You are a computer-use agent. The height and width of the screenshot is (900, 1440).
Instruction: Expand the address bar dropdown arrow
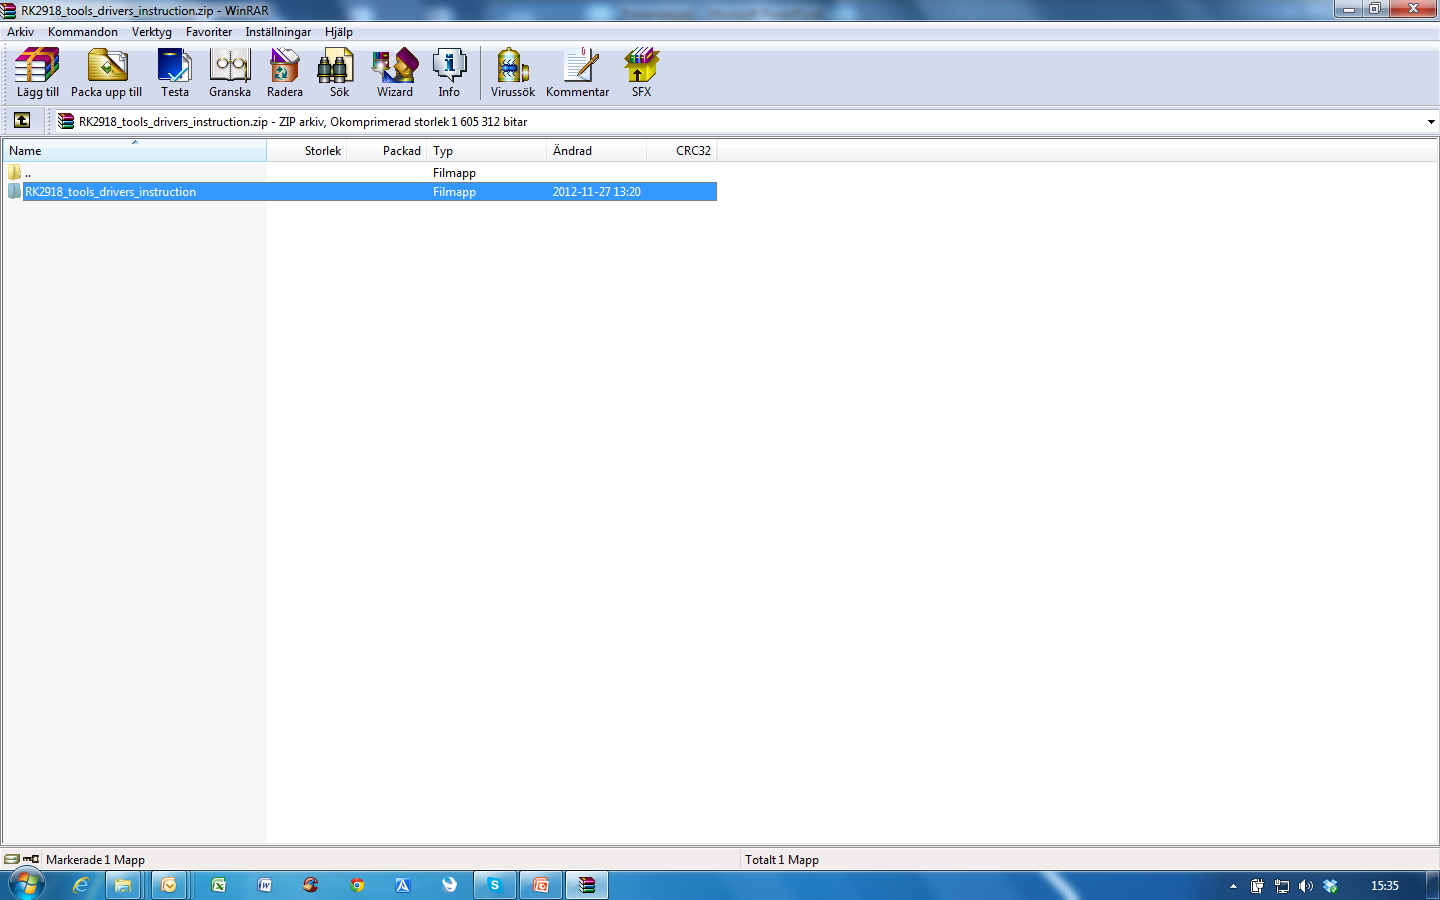[1431, 122]
